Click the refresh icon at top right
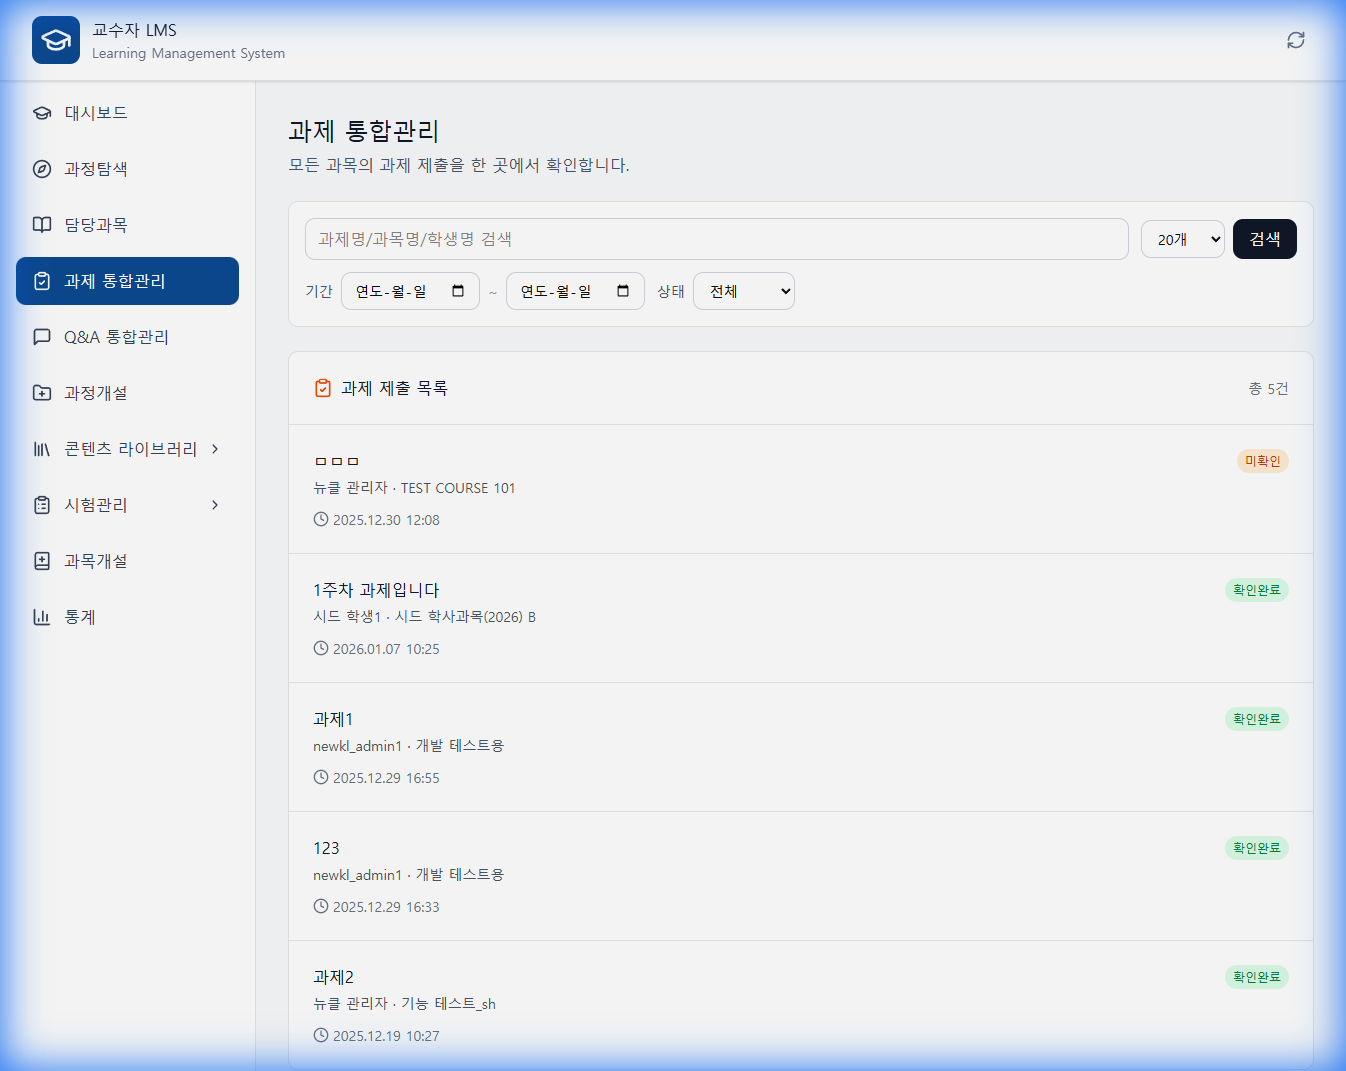This screenshot has height=1071, width=1346. [x=1295, y=39]
